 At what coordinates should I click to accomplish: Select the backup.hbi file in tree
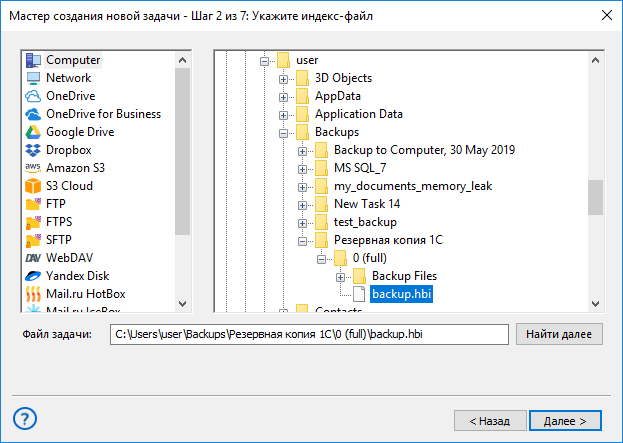[x=401, y=294]
